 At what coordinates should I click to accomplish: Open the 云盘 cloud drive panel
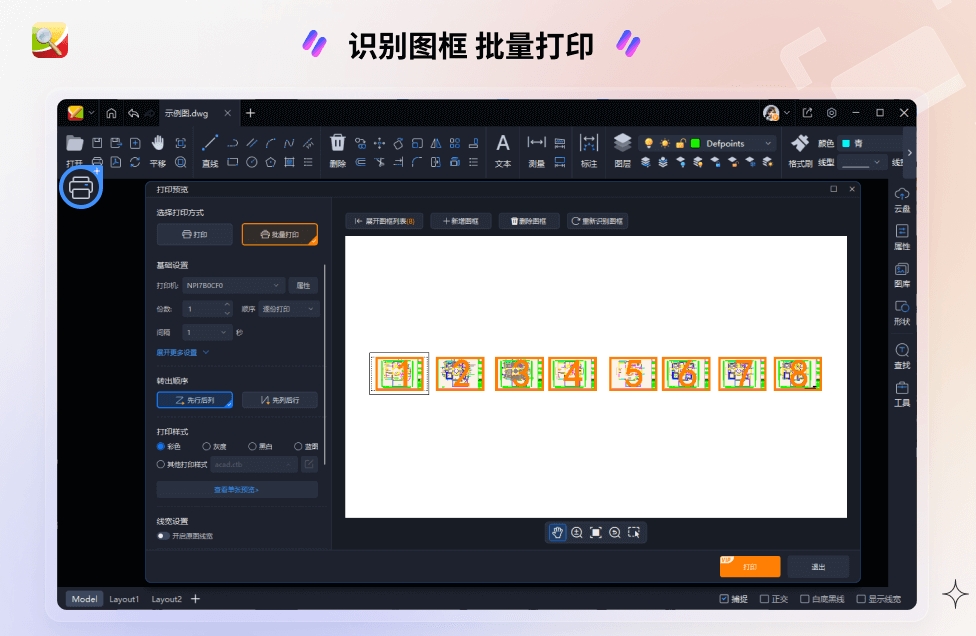tap(903, 198)
